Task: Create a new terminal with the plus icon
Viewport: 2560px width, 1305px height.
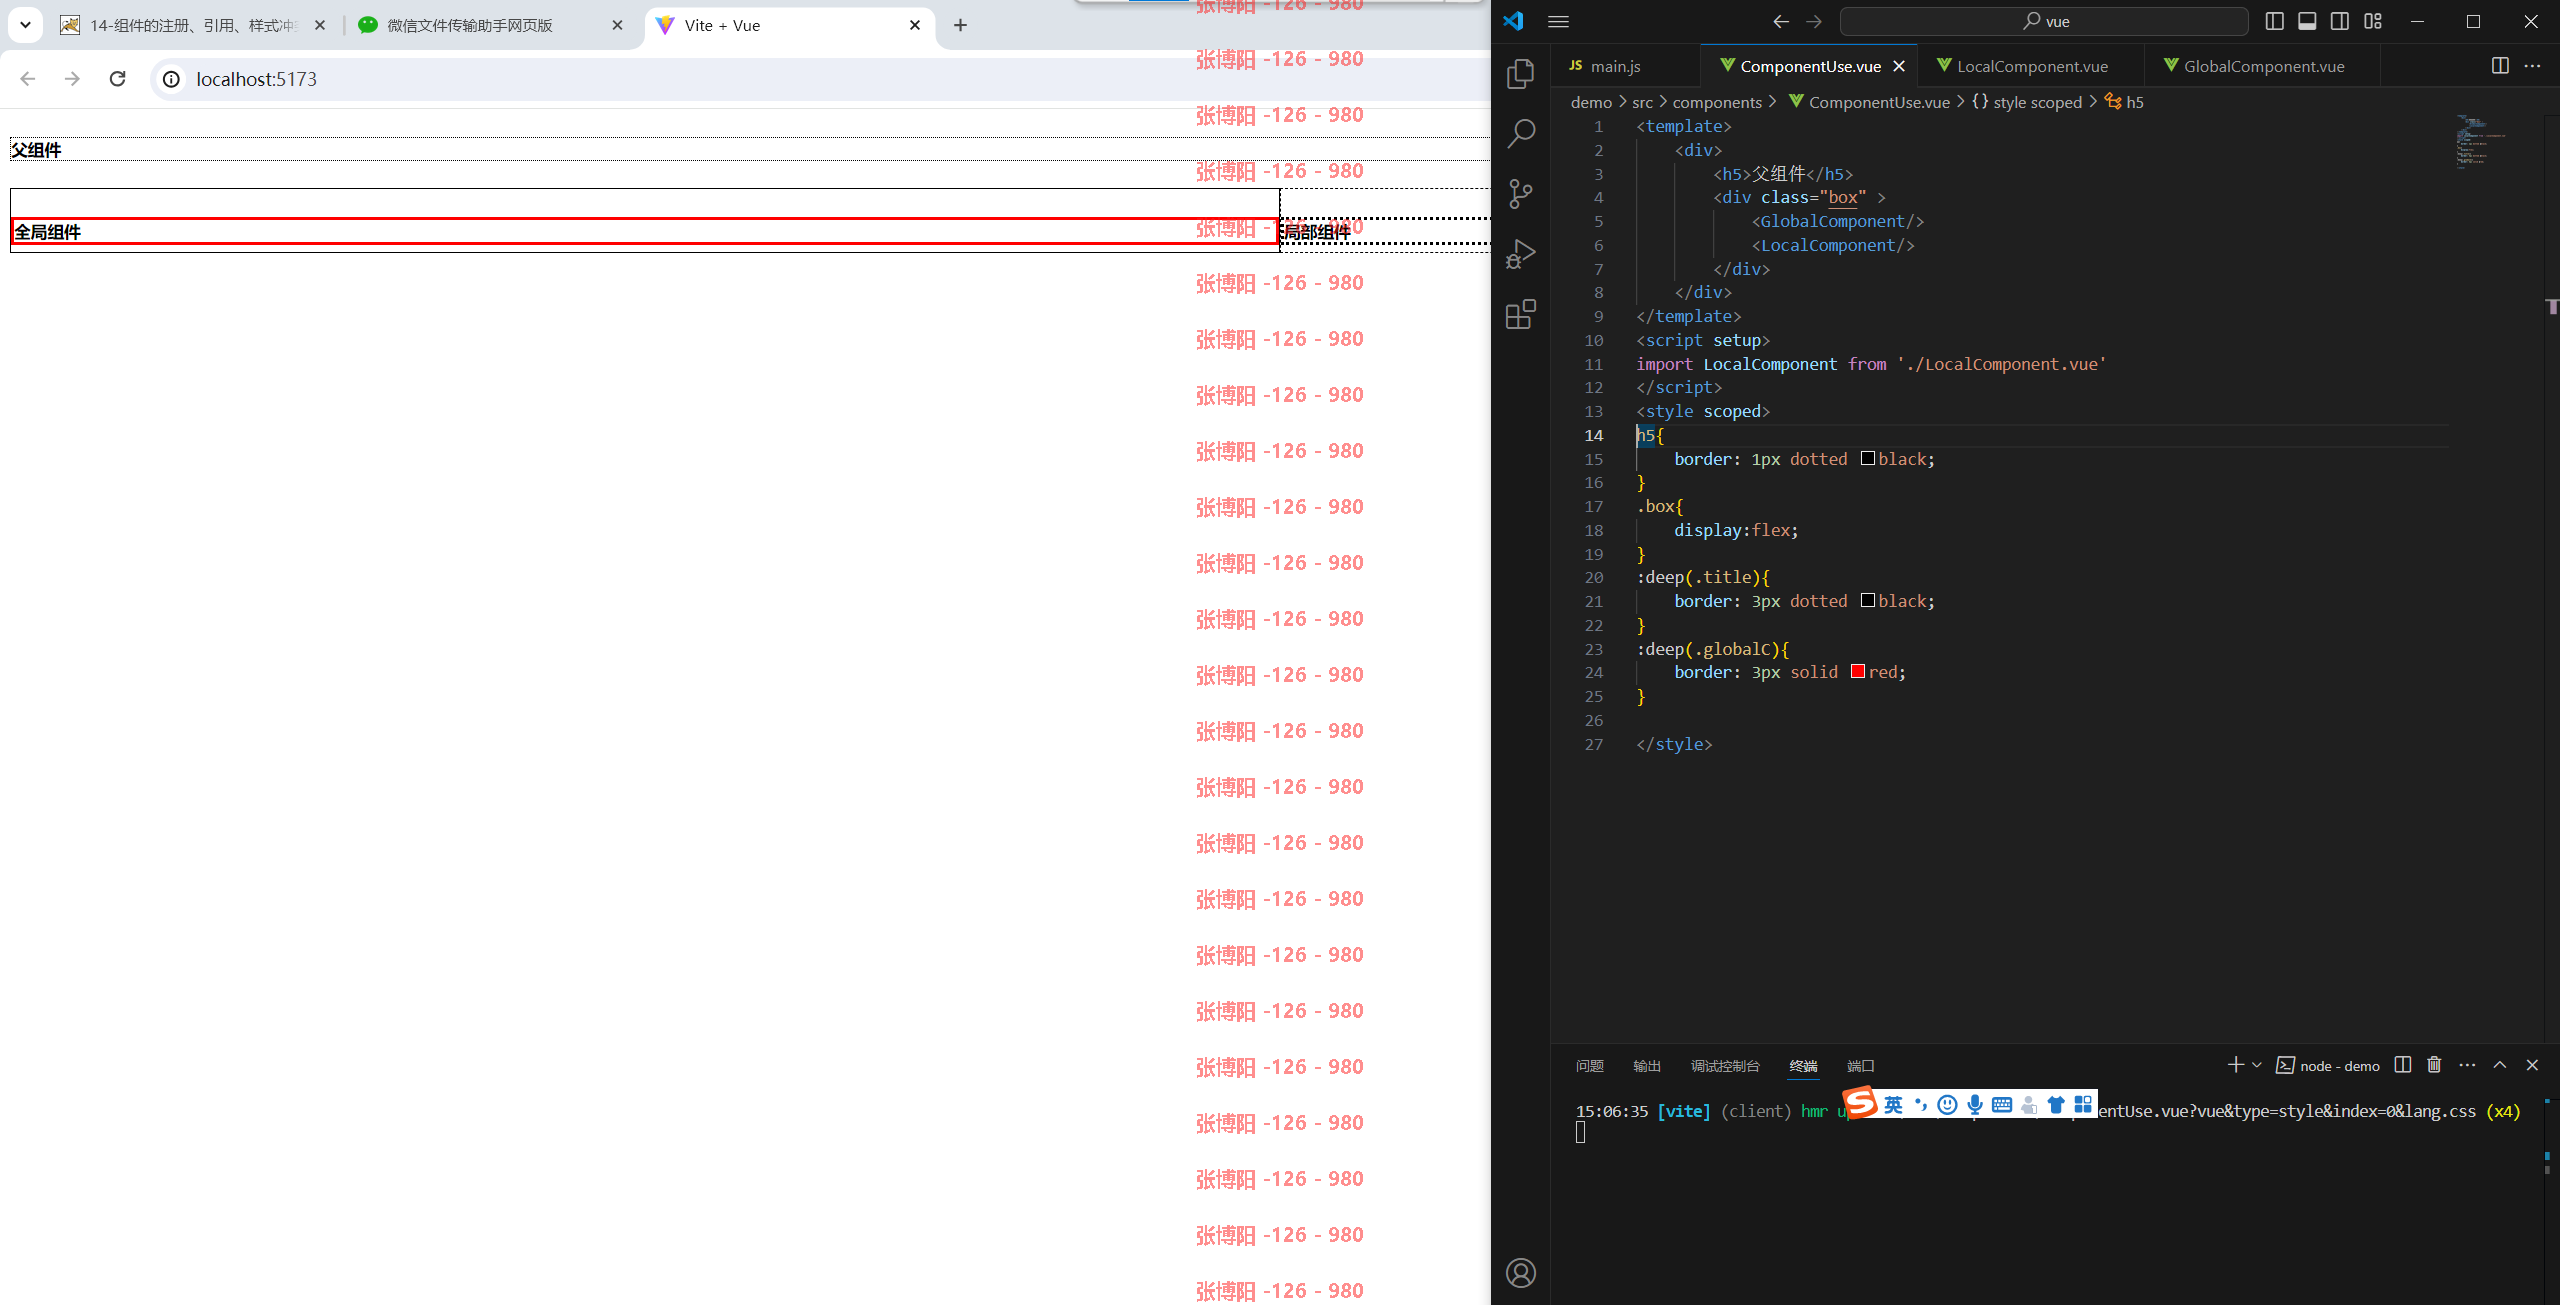Action: pyautogui.click(x=2236, y=1065)
